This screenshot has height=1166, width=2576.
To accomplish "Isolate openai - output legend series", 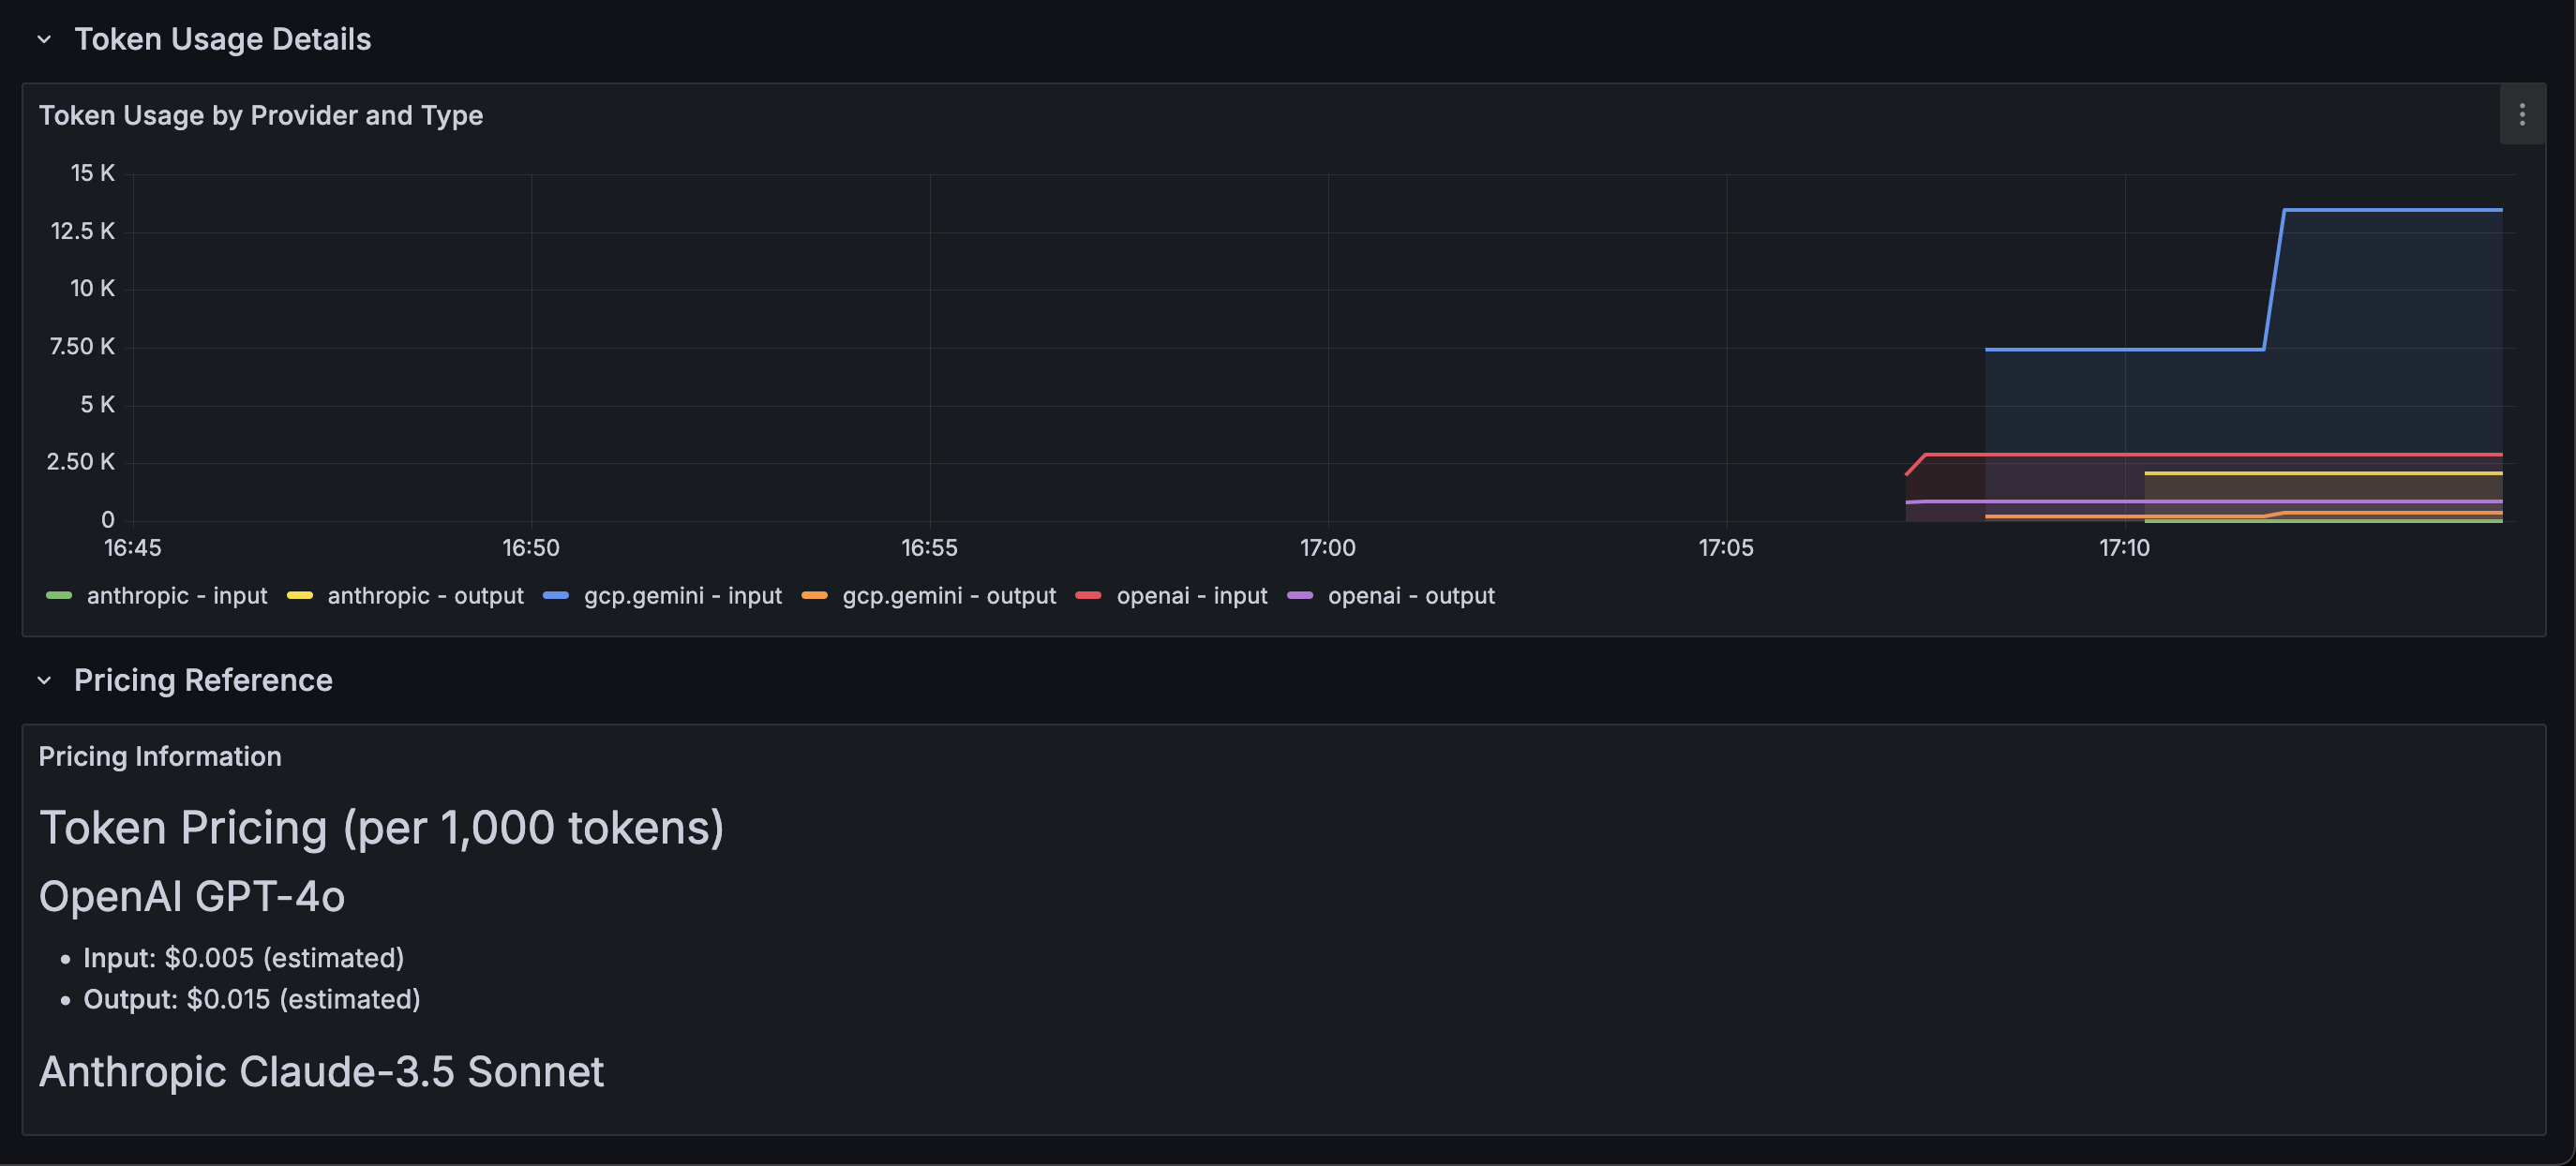I will coord(1410,596).
